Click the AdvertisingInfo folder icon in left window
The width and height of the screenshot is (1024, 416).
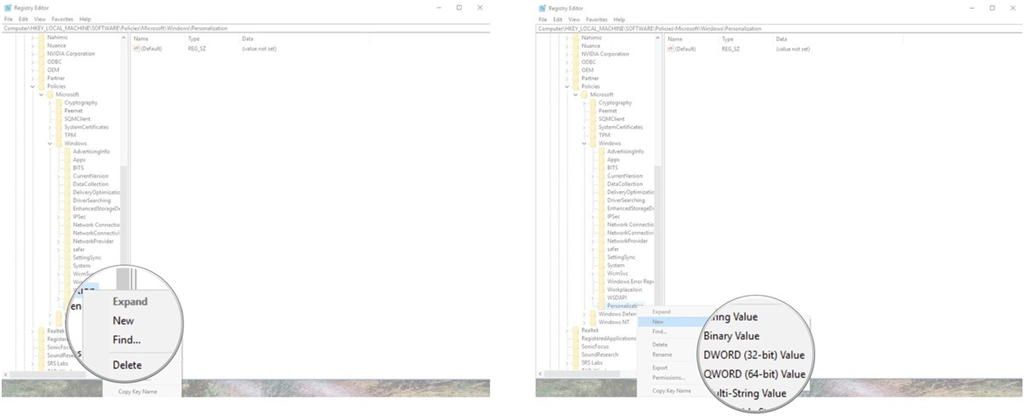(67, 152)
